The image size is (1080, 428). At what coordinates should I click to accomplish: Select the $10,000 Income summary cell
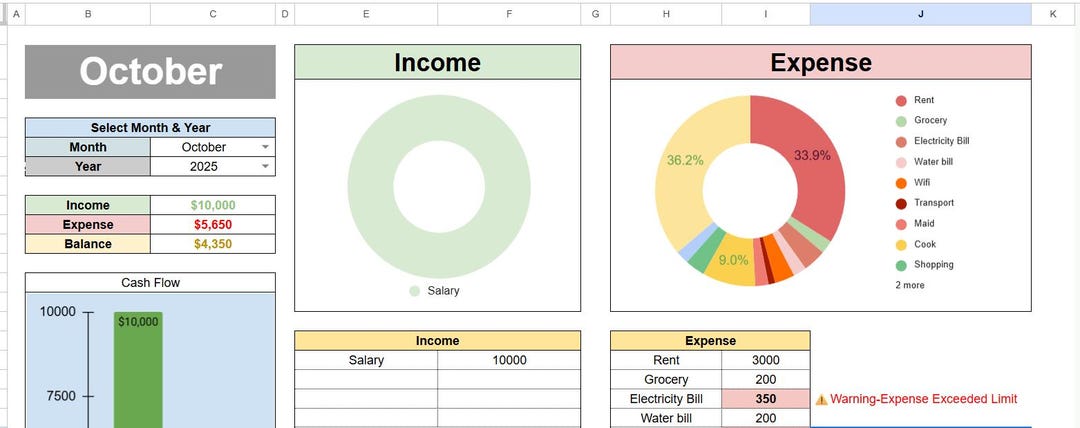tap(213, 205)
